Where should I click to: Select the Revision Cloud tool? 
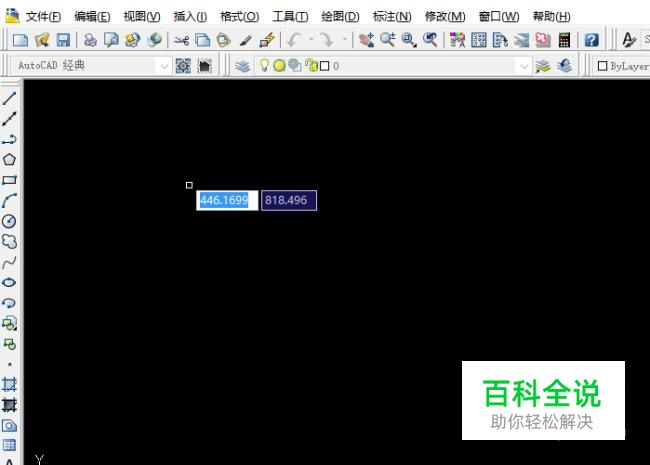(x=9, y=241)
